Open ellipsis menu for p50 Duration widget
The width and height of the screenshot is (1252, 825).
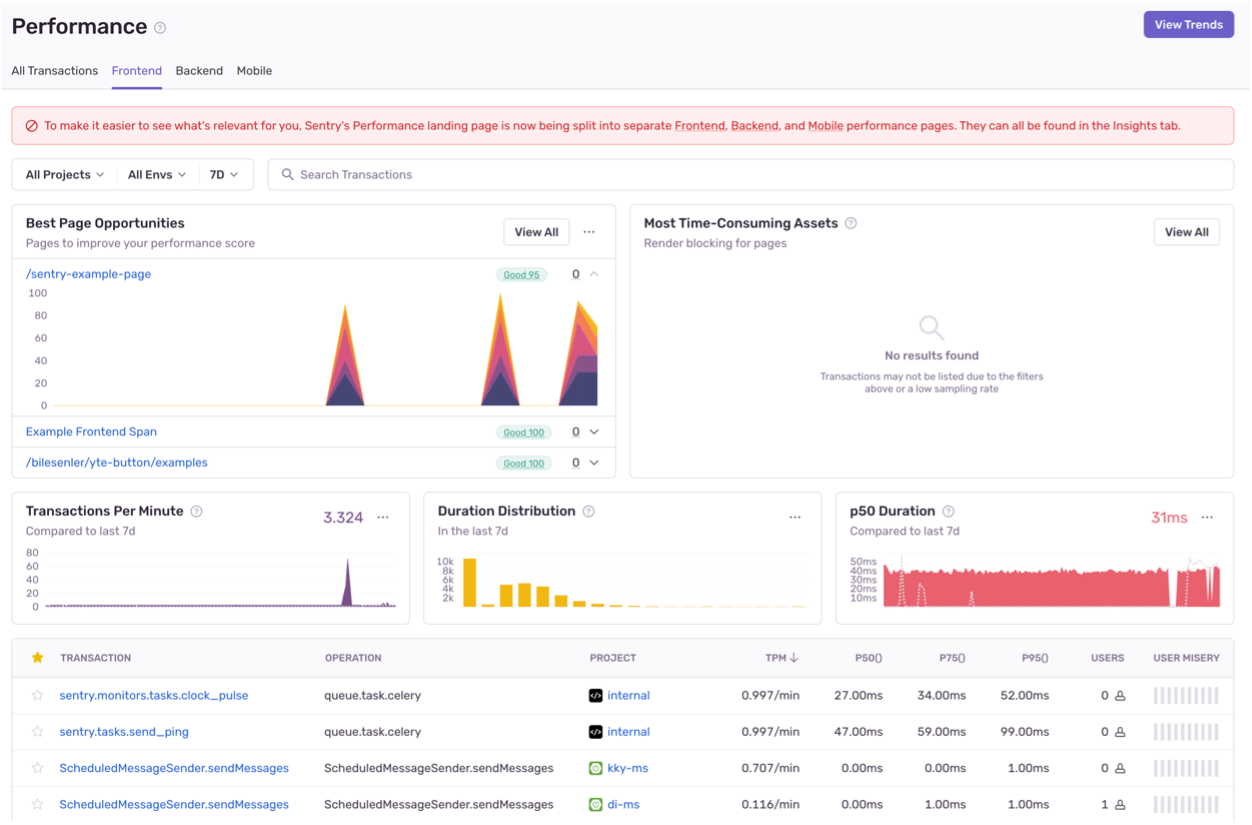[x=1207, y=517]
